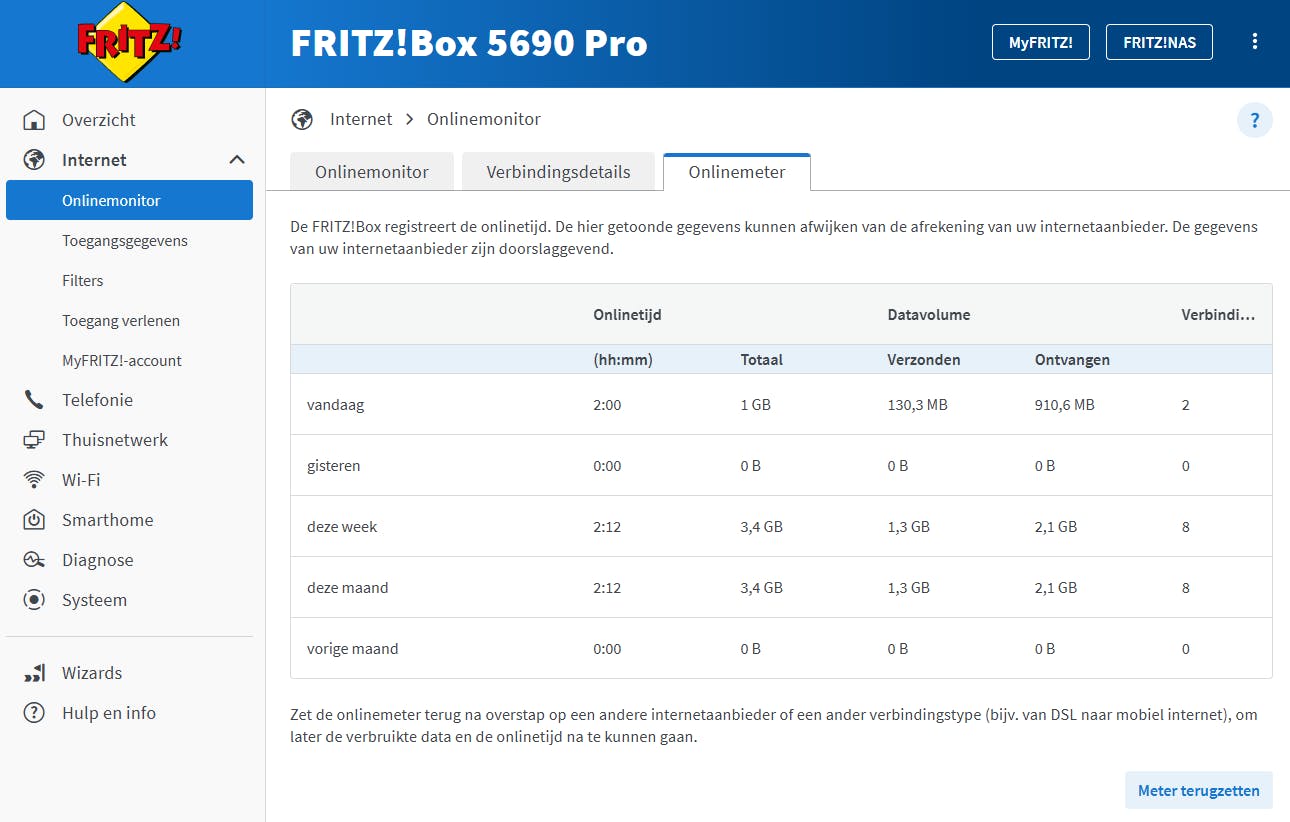Open the three-dot overflow menu
1290x822 pixels.
coord(1255,41)
